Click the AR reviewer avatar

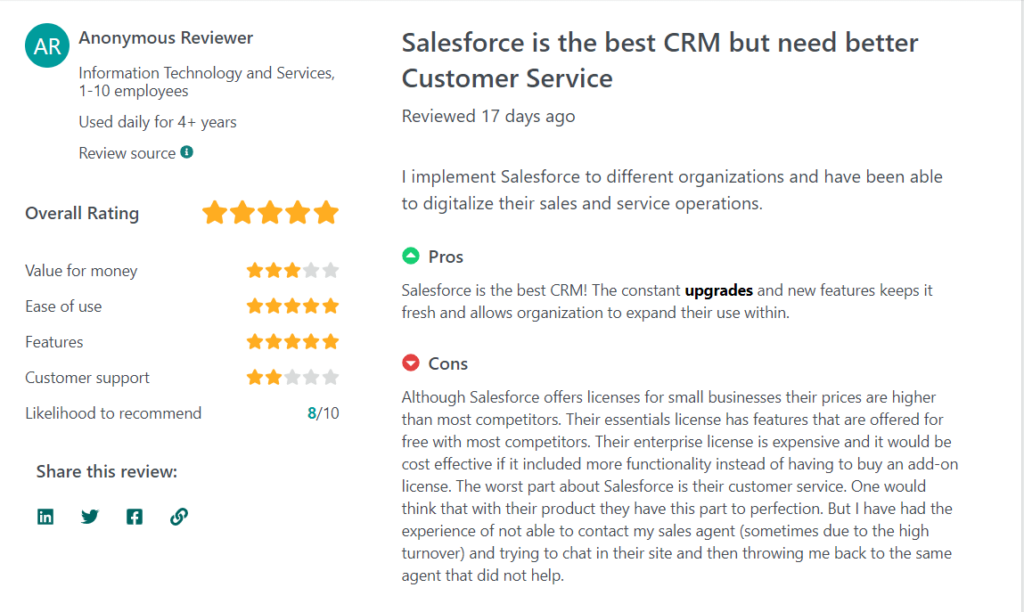(47, 46)
